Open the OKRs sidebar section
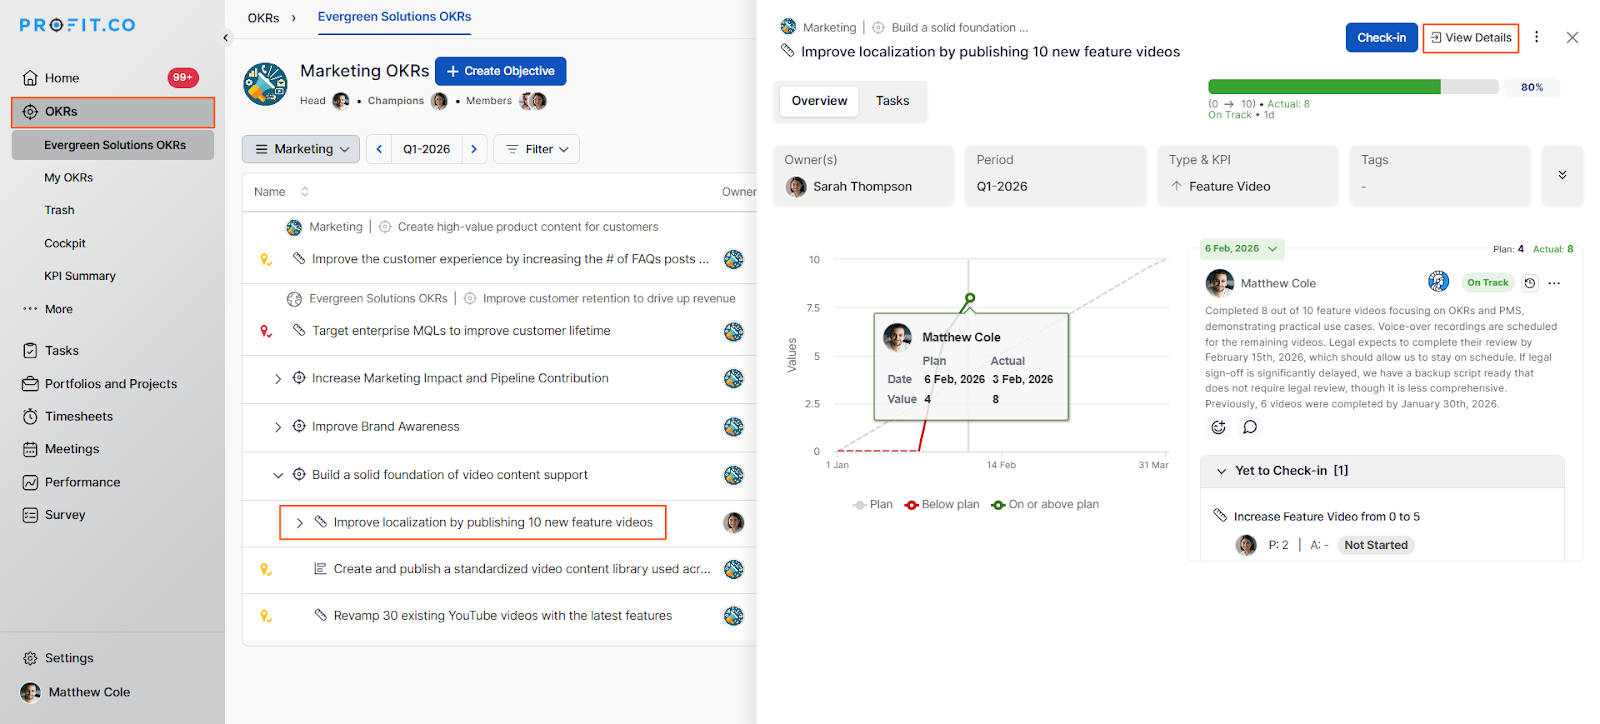1600x724 pixels. (113, 112)
